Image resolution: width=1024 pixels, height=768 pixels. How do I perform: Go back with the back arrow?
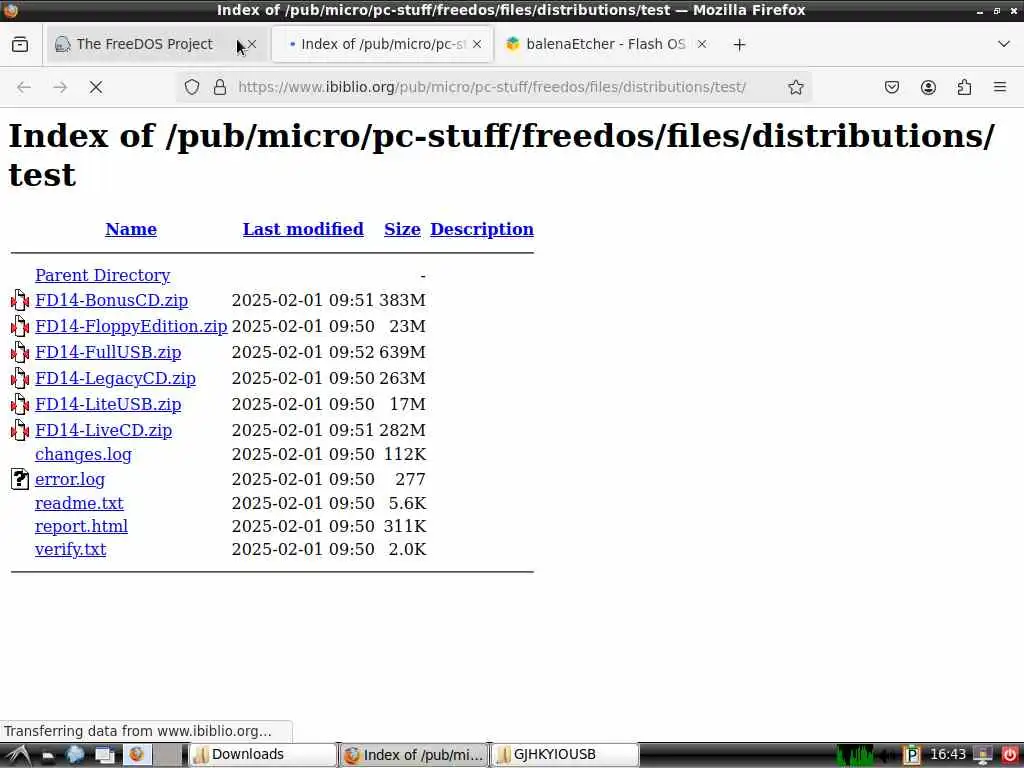point(24,87)
